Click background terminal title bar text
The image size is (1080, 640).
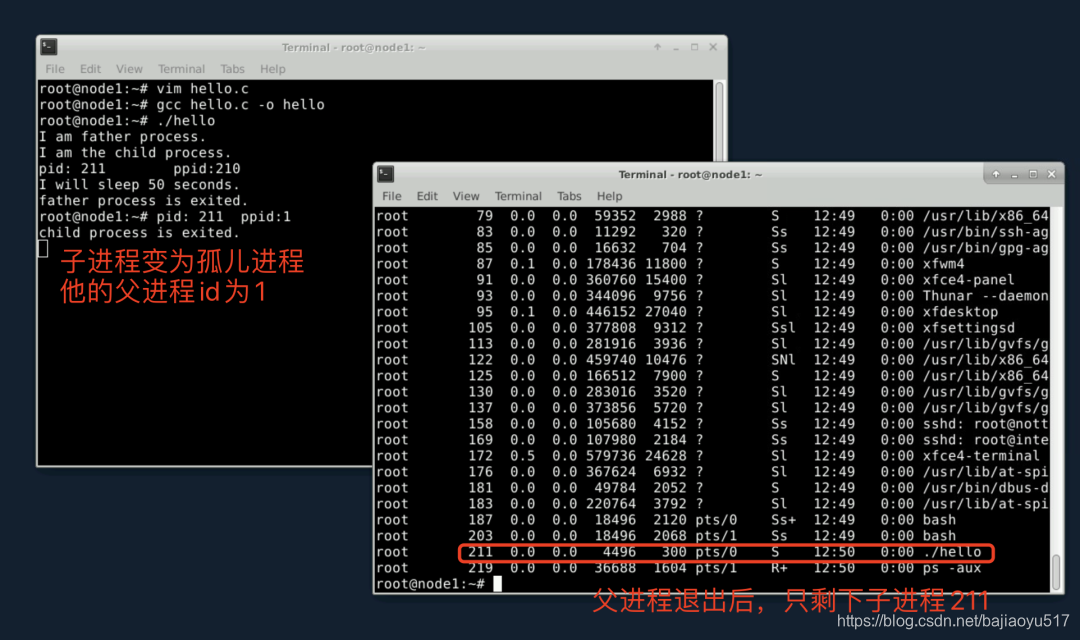(353, 47)
